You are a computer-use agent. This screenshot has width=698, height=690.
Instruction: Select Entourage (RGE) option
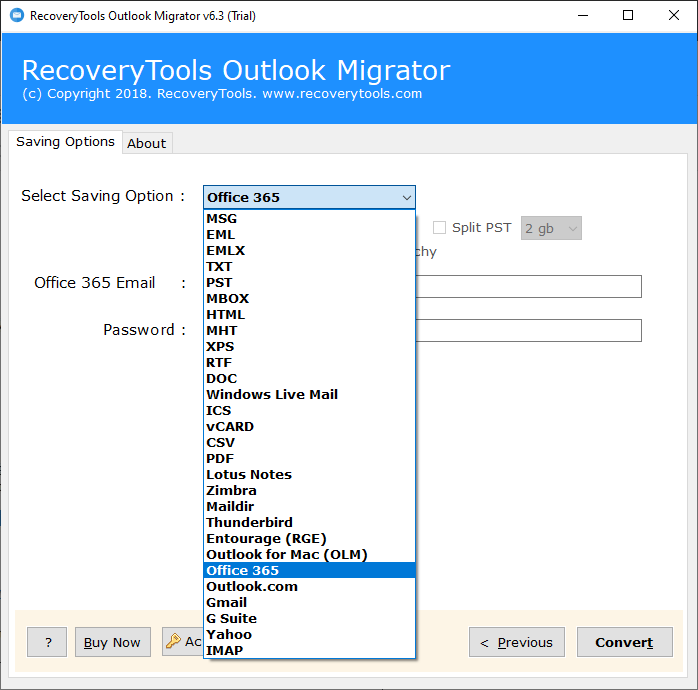click(309, 539)
